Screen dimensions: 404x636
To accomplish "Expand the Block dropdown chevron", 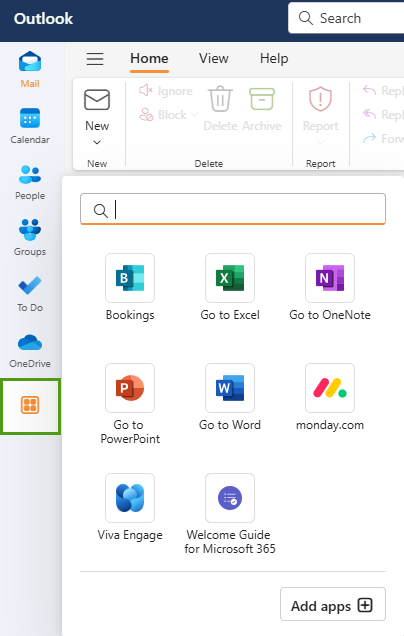I will (x=194, y=115).
